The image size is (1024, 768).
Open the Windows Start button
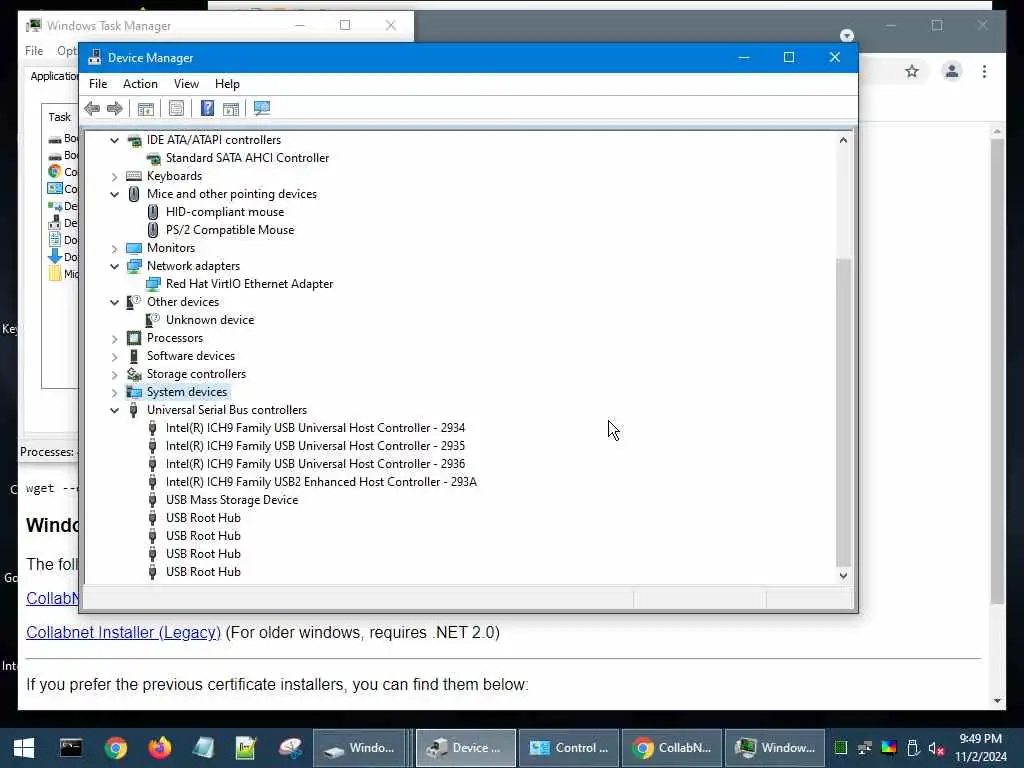(24, 748)
